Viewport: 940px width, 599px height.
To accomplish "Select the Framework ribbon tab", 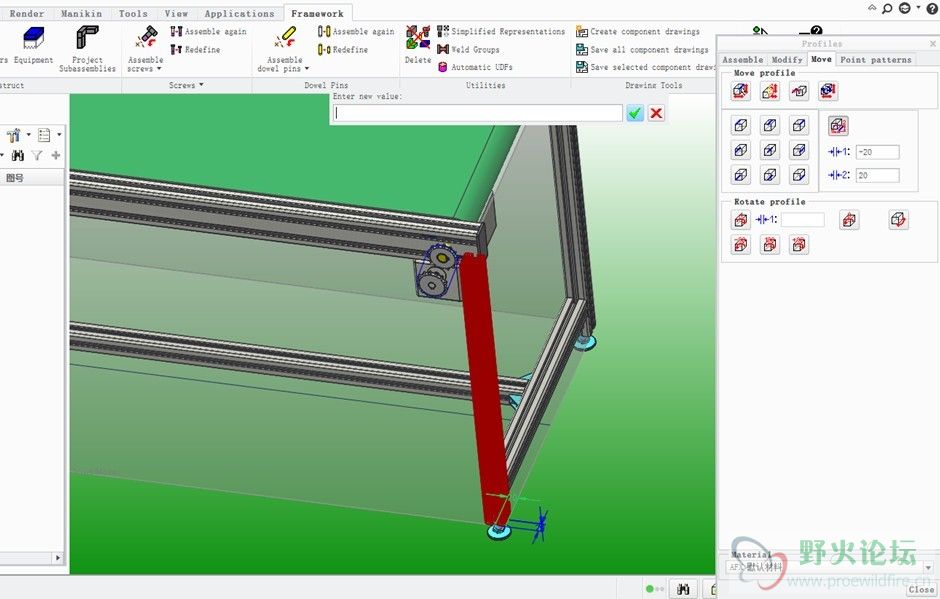I will pyautogui.click(x=318, y=13).
